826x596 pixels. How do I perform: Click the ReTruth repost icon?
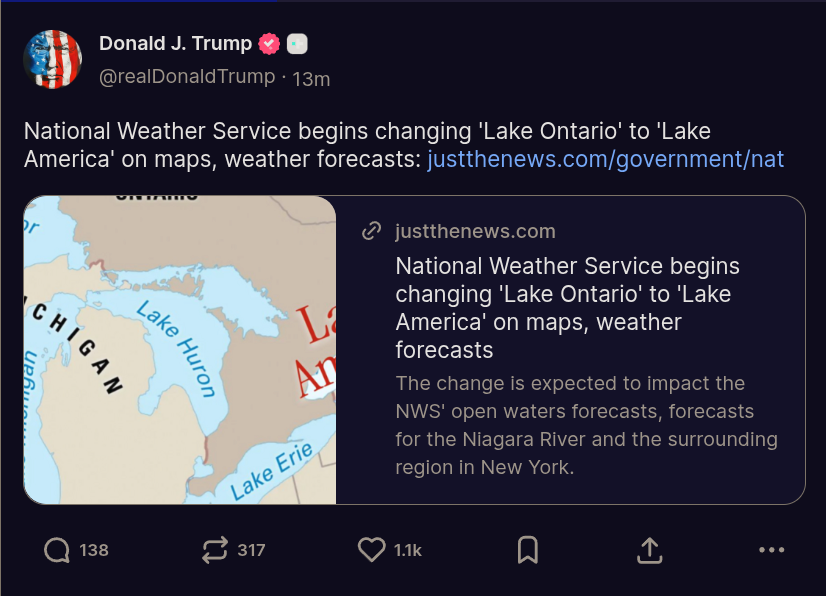(215, 550)
